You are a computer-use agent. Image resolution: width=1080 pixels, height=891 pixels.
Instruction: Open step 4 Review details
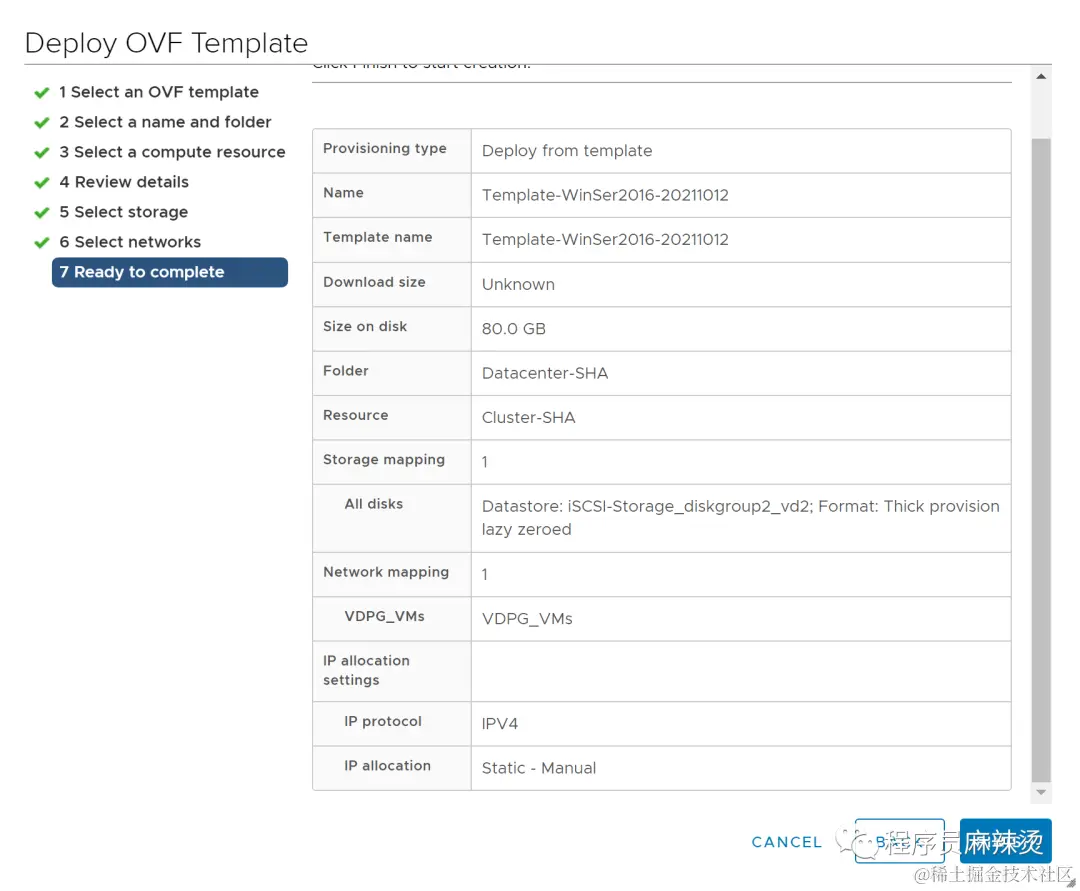[x=124, y=182]
